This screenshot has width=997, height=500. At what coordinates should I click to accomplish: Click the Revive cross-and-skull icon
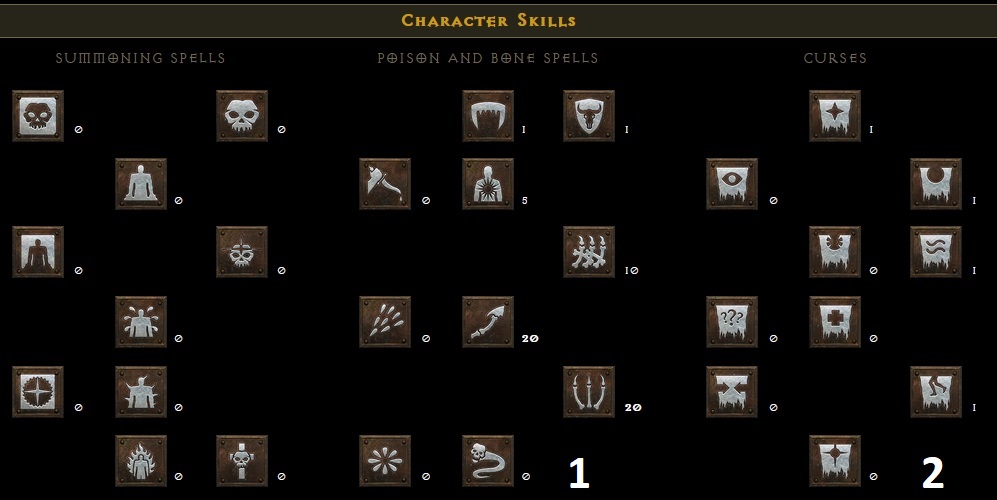[242, 461]
